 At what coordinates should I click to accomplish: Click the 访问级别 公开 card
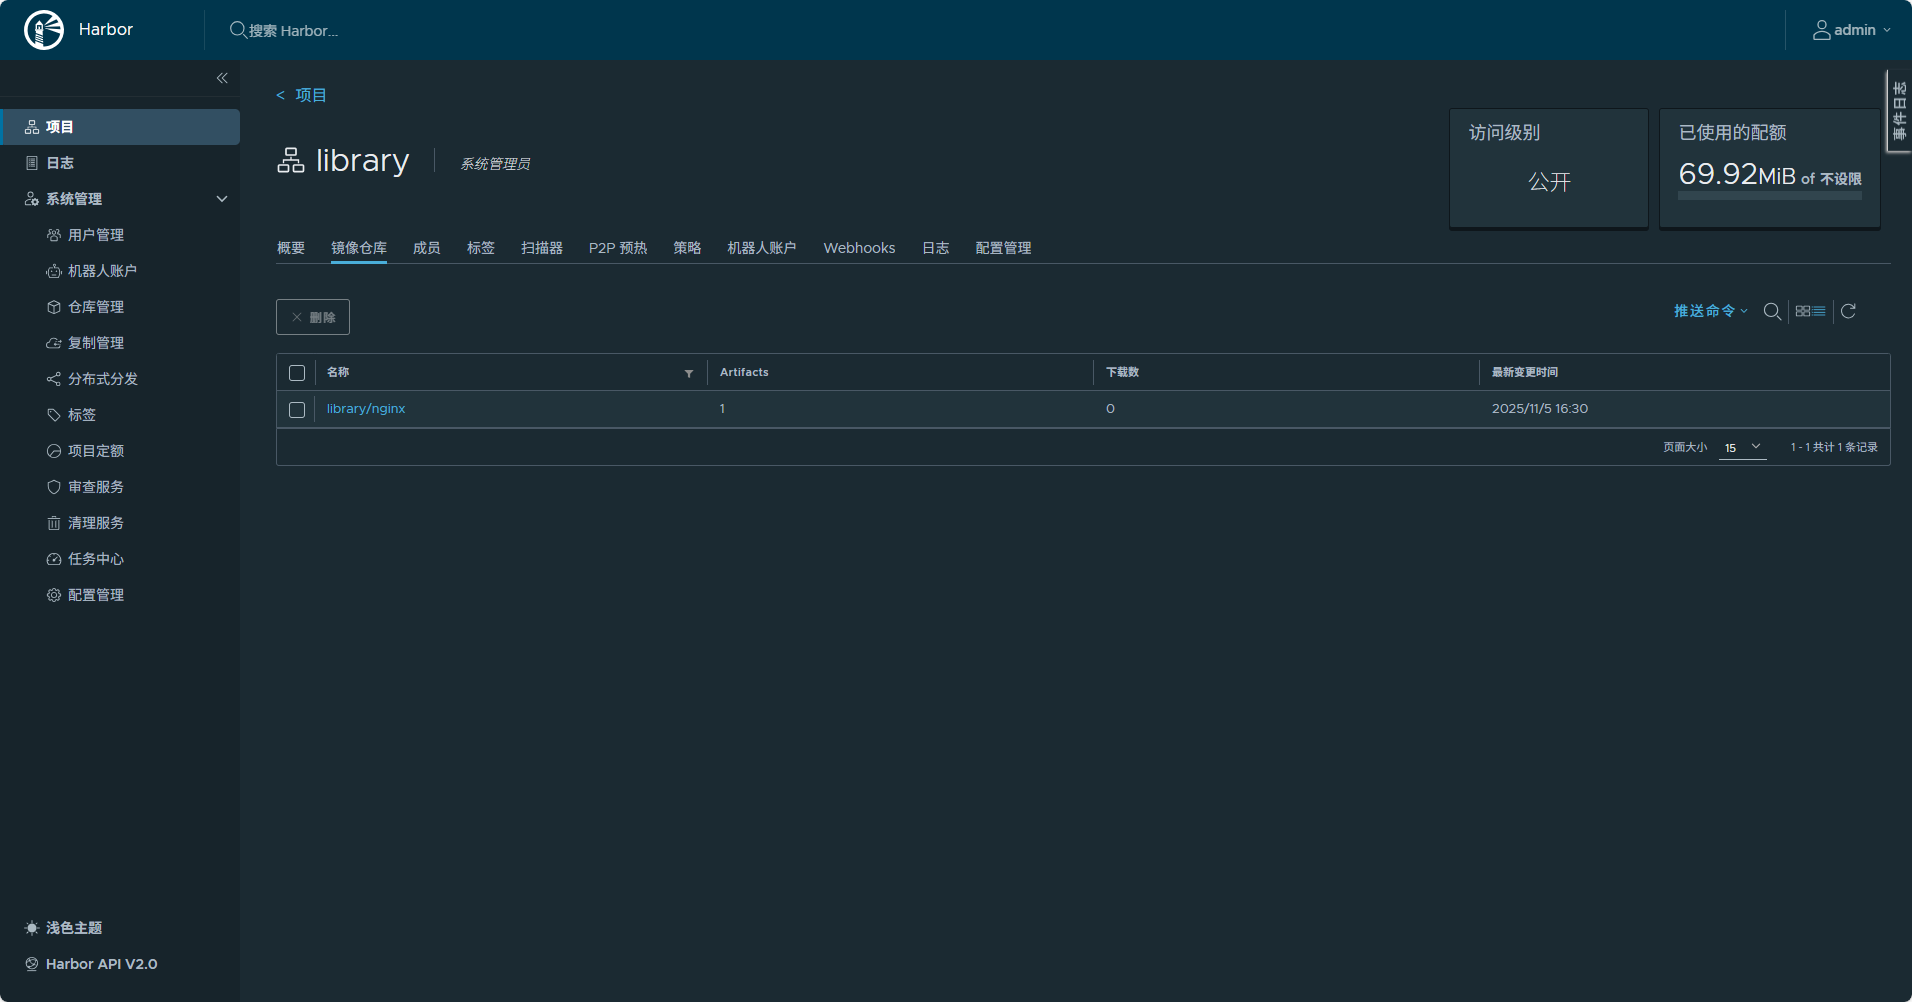click(1549, 169)
